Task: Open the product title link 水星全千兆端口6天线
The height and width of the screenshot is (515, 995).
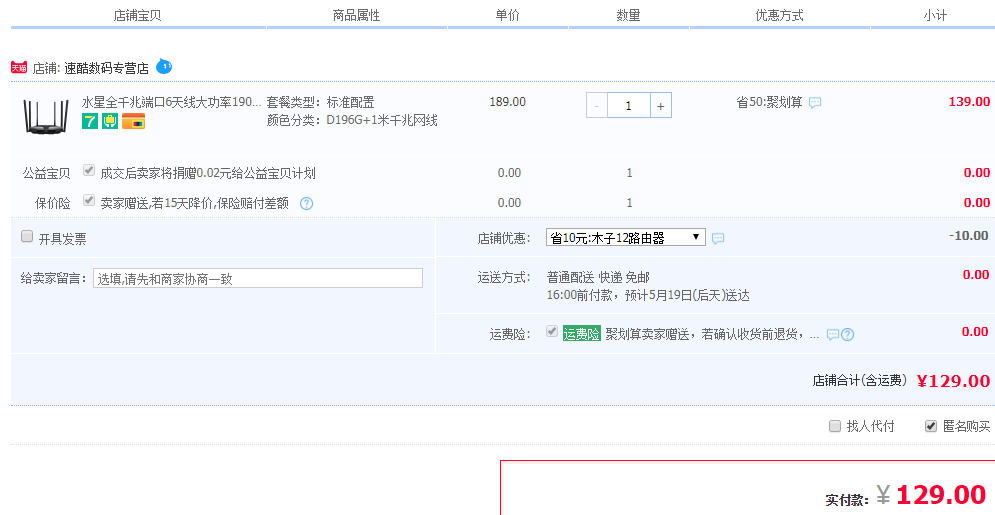Action: click(x=171, y=101)
